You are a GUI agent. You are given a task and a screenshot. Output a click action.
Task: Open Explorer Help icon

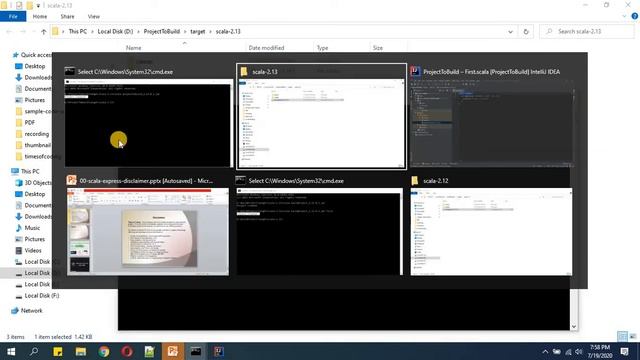click(x=635, y=16)
